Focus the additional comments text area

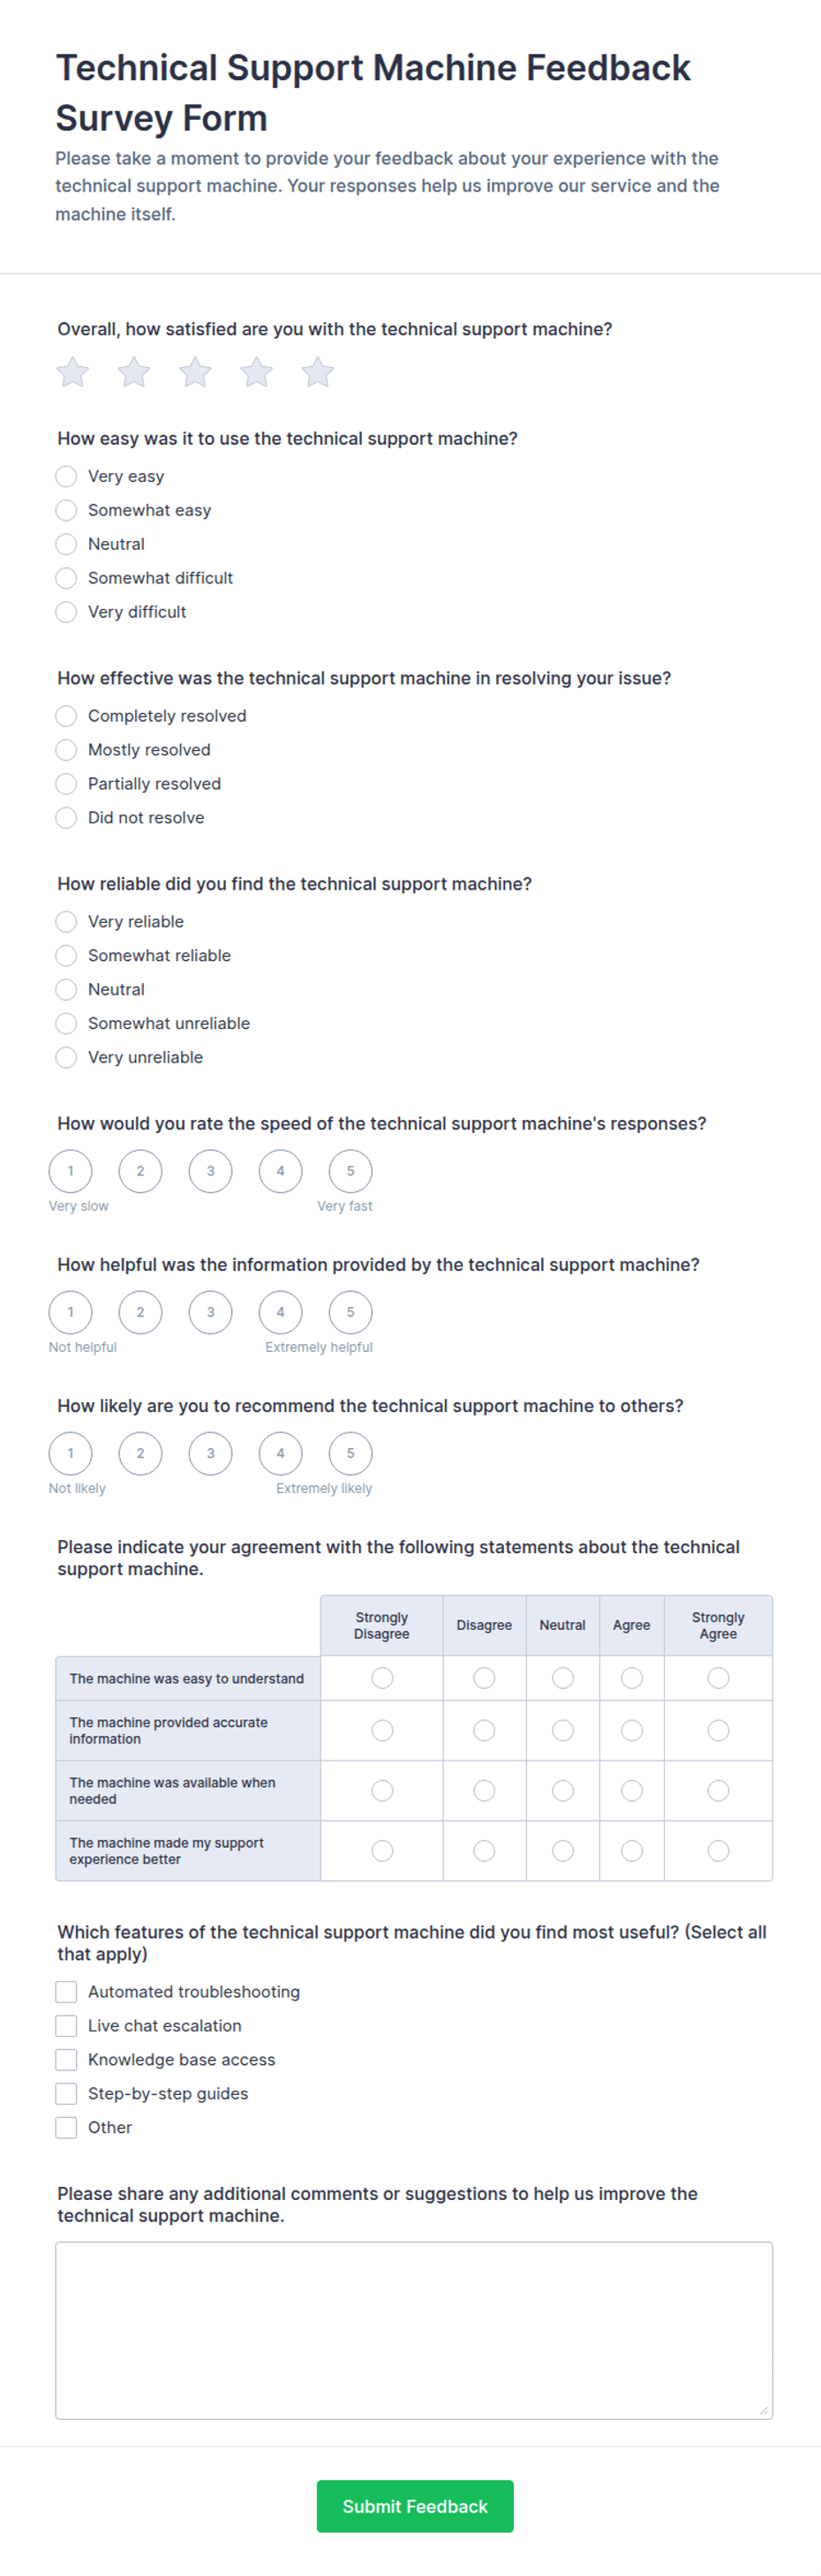(414, 2330)
